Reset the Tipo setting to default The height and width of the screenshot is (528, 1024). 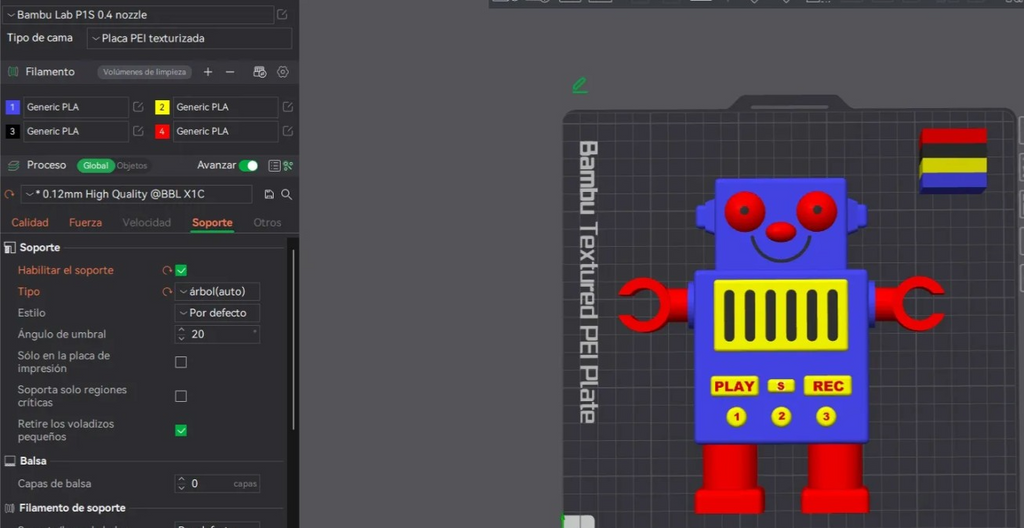click(167, 291)
